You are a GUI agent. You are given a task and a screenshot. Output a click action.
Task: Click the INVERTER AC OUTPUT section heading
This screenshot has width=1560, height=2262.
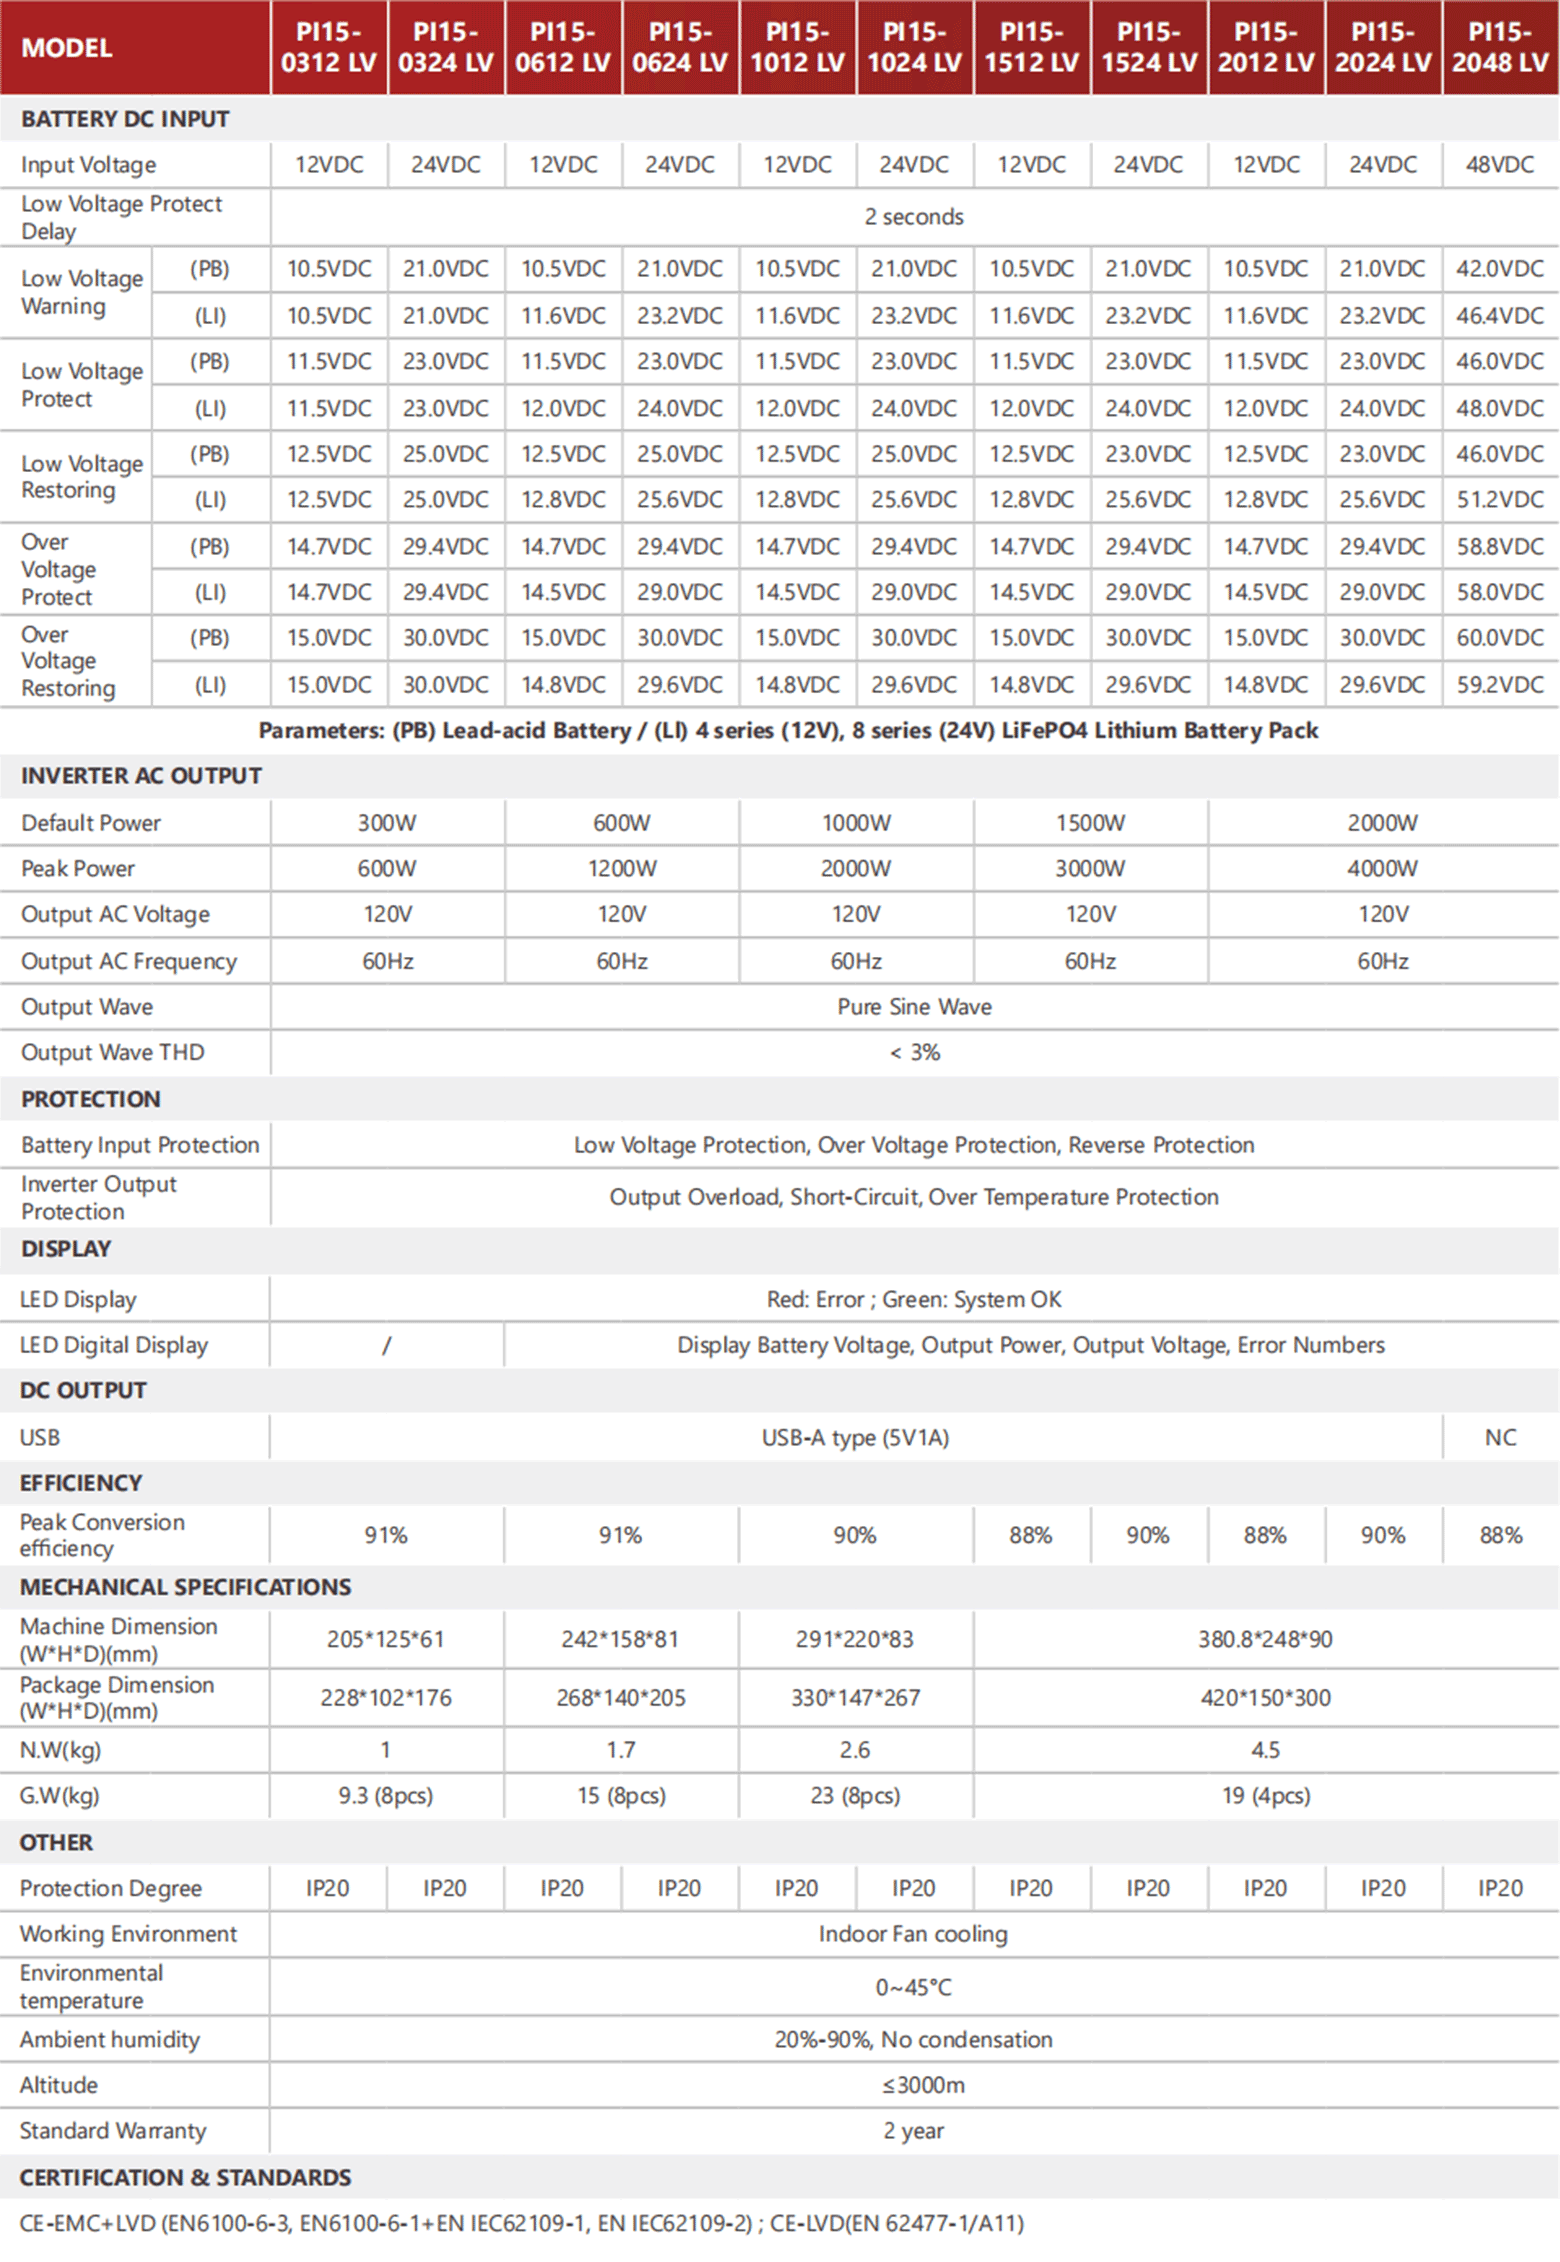pos(141,776)
